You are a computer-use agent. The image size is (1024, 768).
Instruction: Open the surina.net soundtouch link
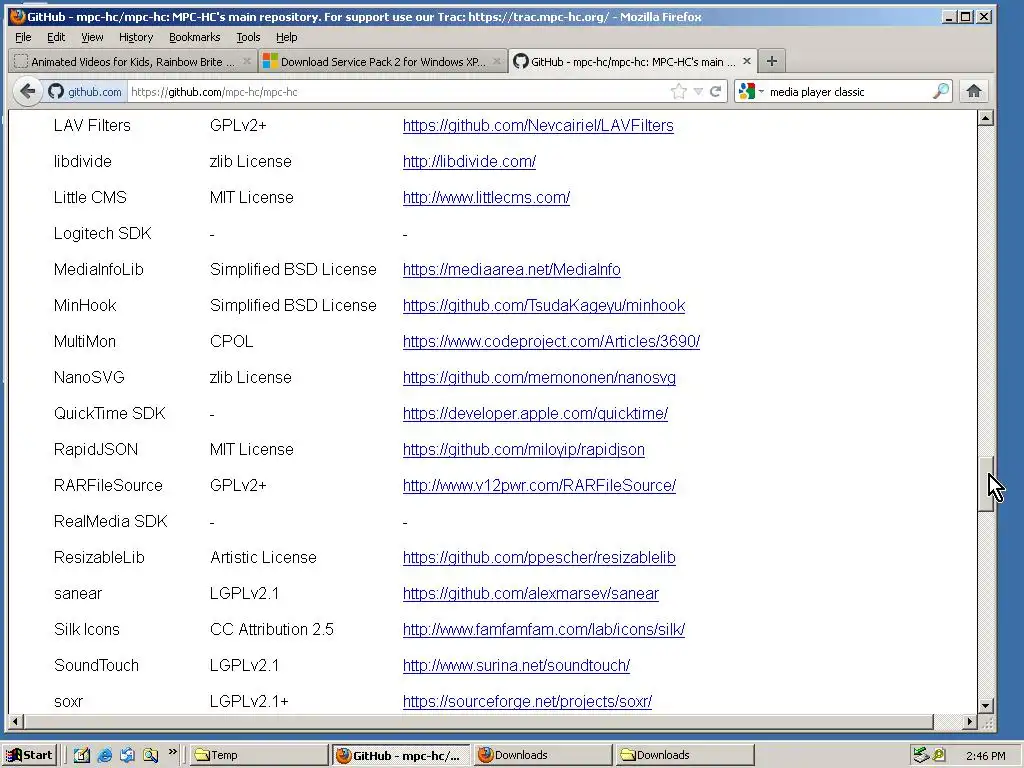coord(516,665)
